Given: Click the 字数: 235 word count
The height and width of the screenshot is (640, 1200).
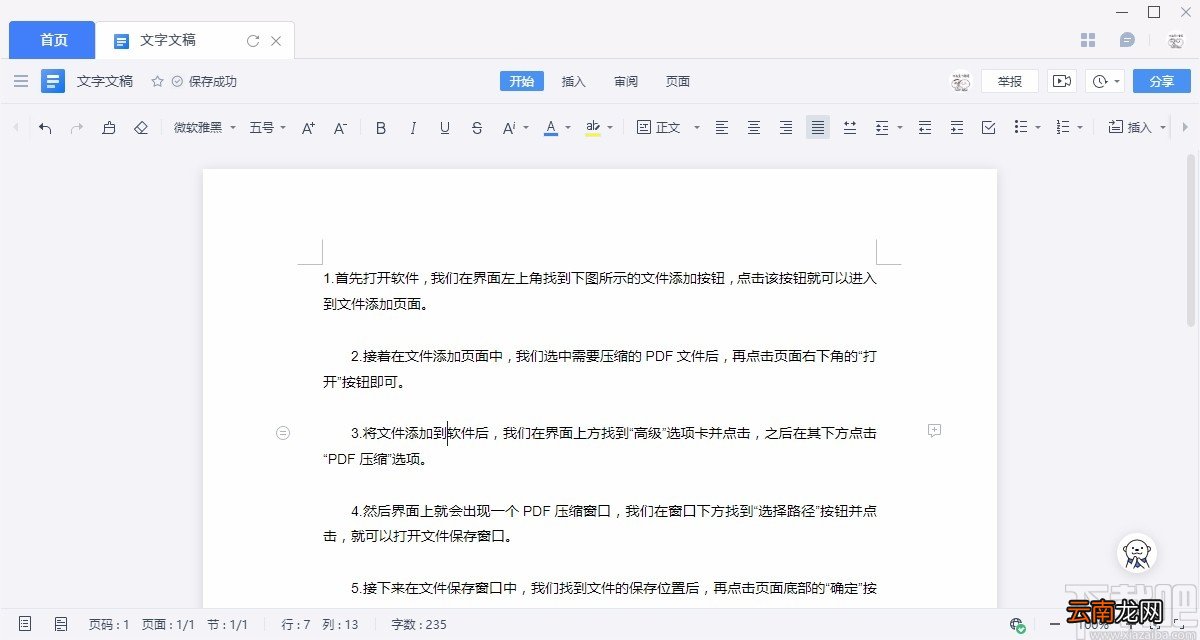Looking at the screenshot, I should tap(419, 624).
